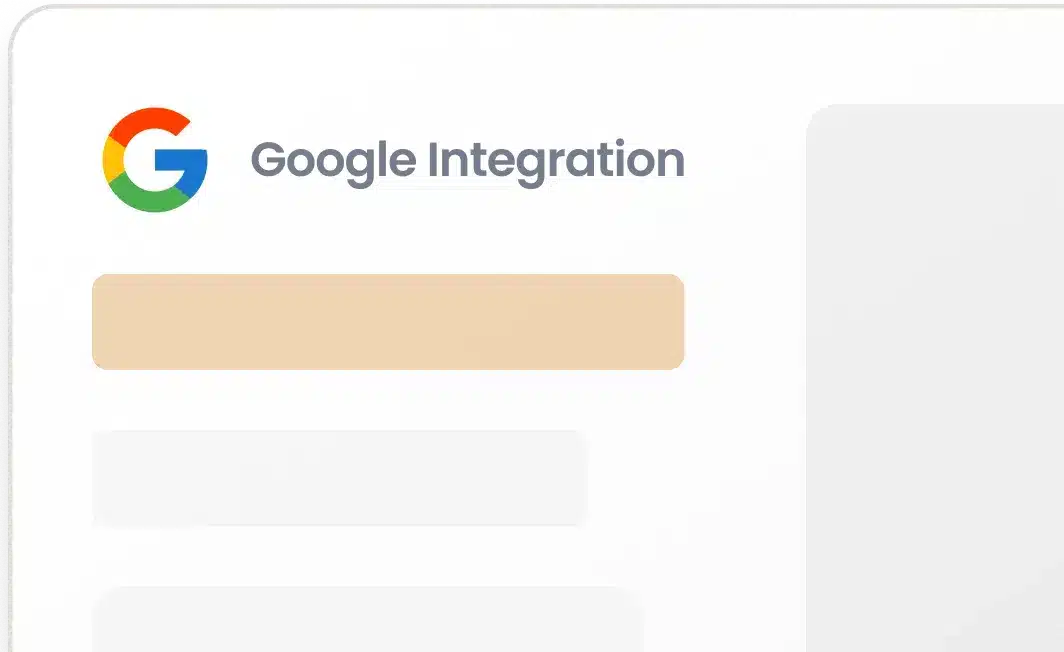The width and height of the screenshot is (1064, 652).
Task: Click the Google G logo
Action: [155, 159]
